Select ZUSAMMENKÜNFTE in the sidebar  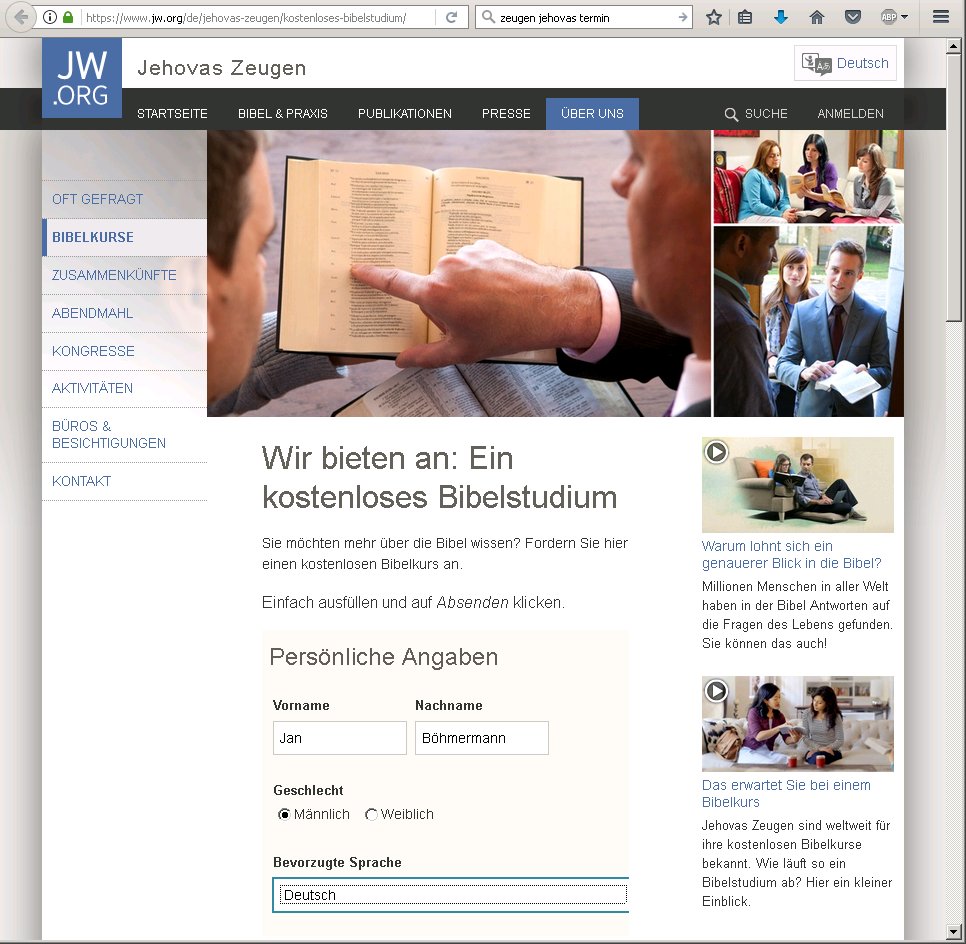click(x=114, y=275)
